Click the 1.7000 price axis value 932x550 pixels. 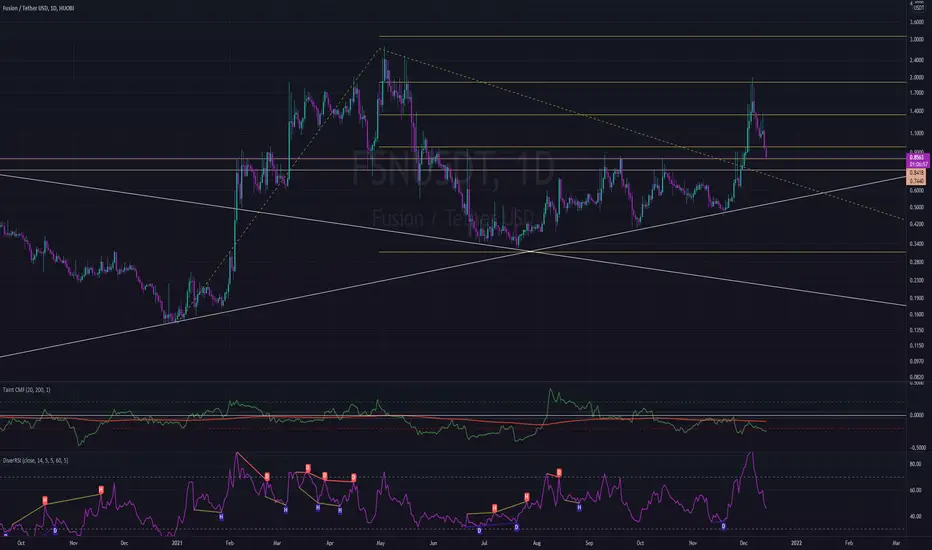pyautogui.click(x=917, y=93)
